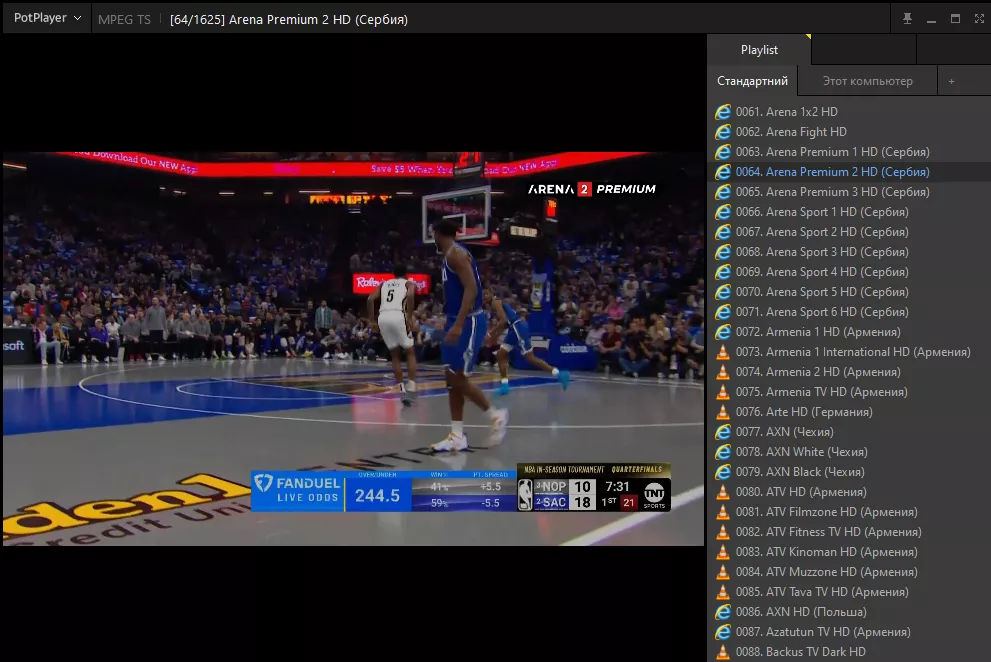The width and height of the screenshot is (991, 662).
Task: Click the cone icon beside 0082. ATV Fitness TV
Action: click(x=722, y=532)
